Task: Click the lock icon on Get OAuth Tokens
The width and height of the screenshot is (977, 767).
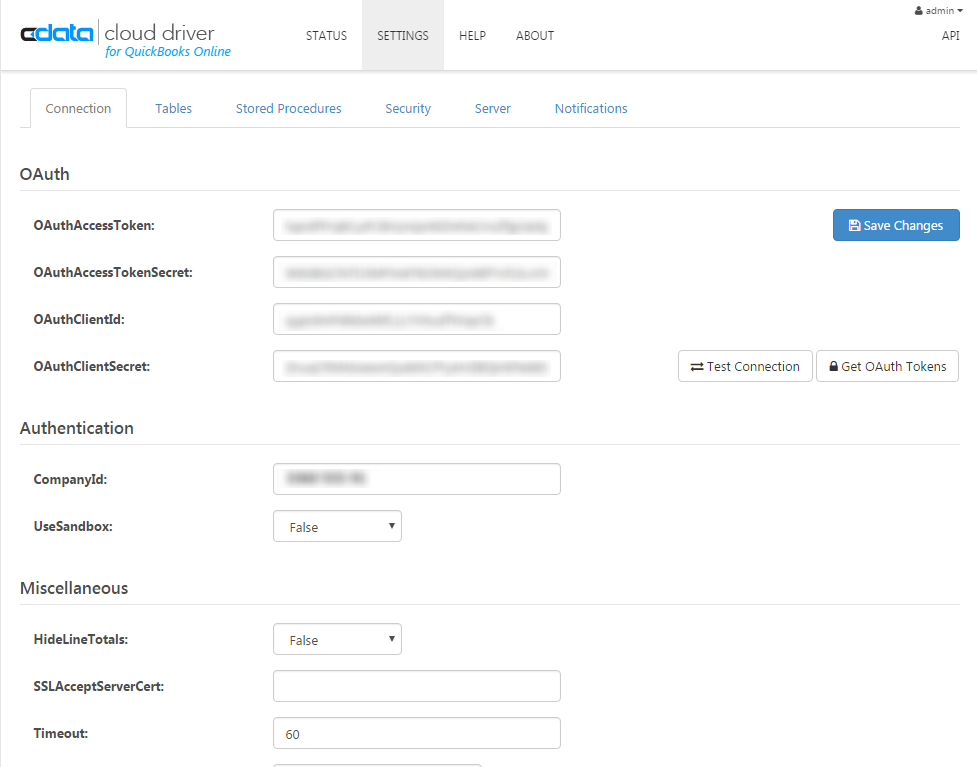Action: pyautogui.click(x=833, y=366)
